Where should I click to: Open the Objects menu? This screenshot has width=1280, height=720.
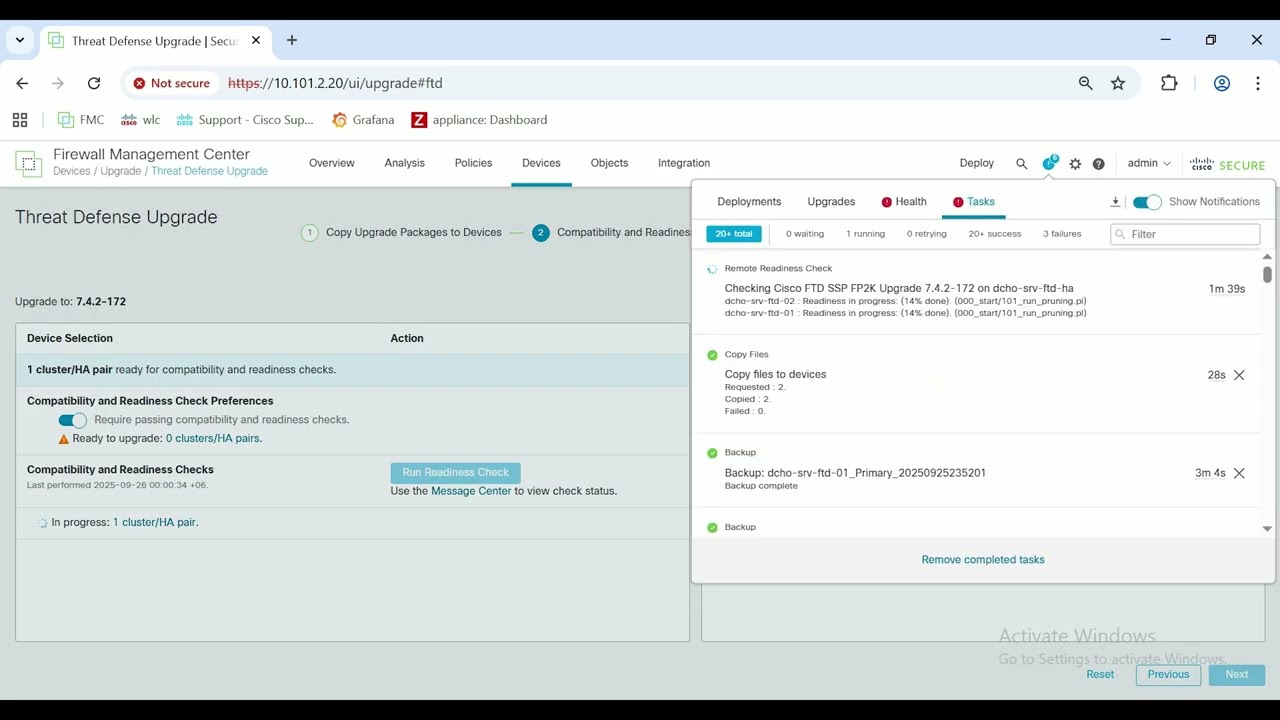(x=609, y=163)
